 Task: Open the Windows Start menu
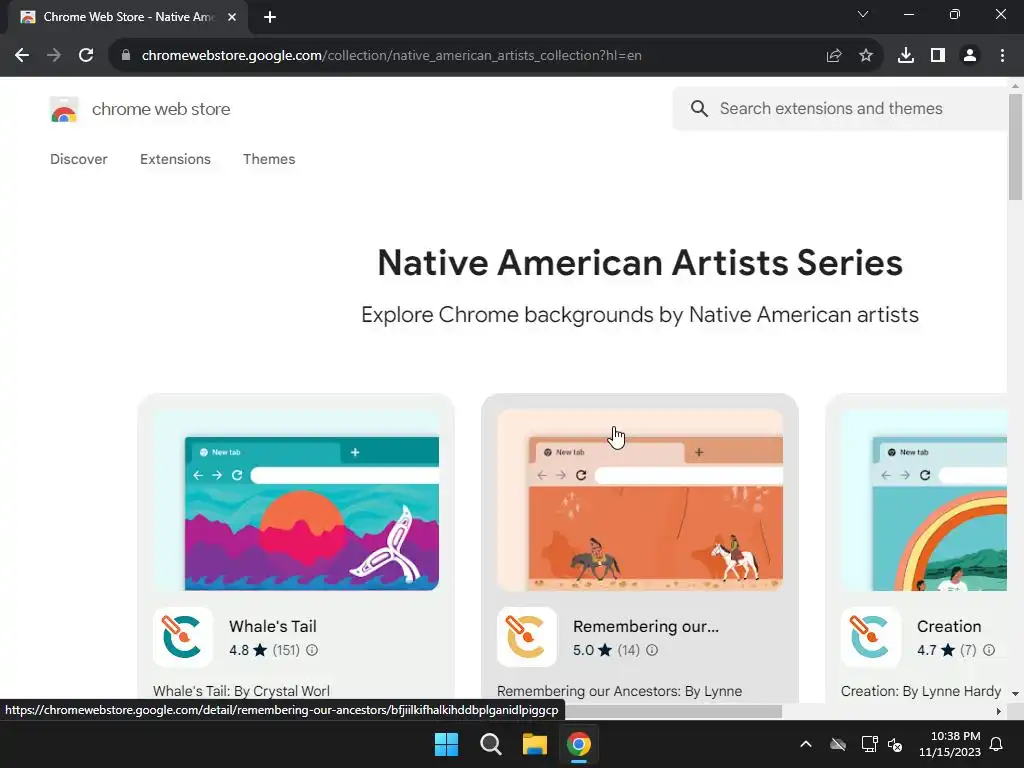click(447, 744)
